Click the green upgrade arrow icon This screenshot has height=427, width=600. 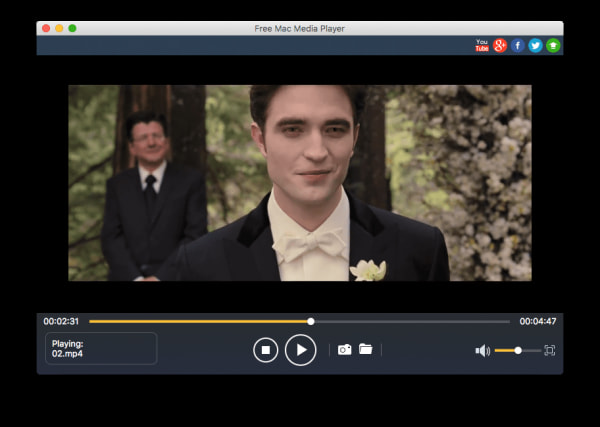(x=553, y=45)
